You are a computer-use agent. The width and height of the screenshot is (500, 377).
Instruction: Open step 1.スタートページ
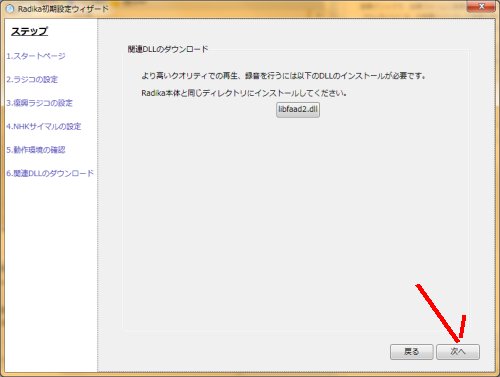click(36, 56)
